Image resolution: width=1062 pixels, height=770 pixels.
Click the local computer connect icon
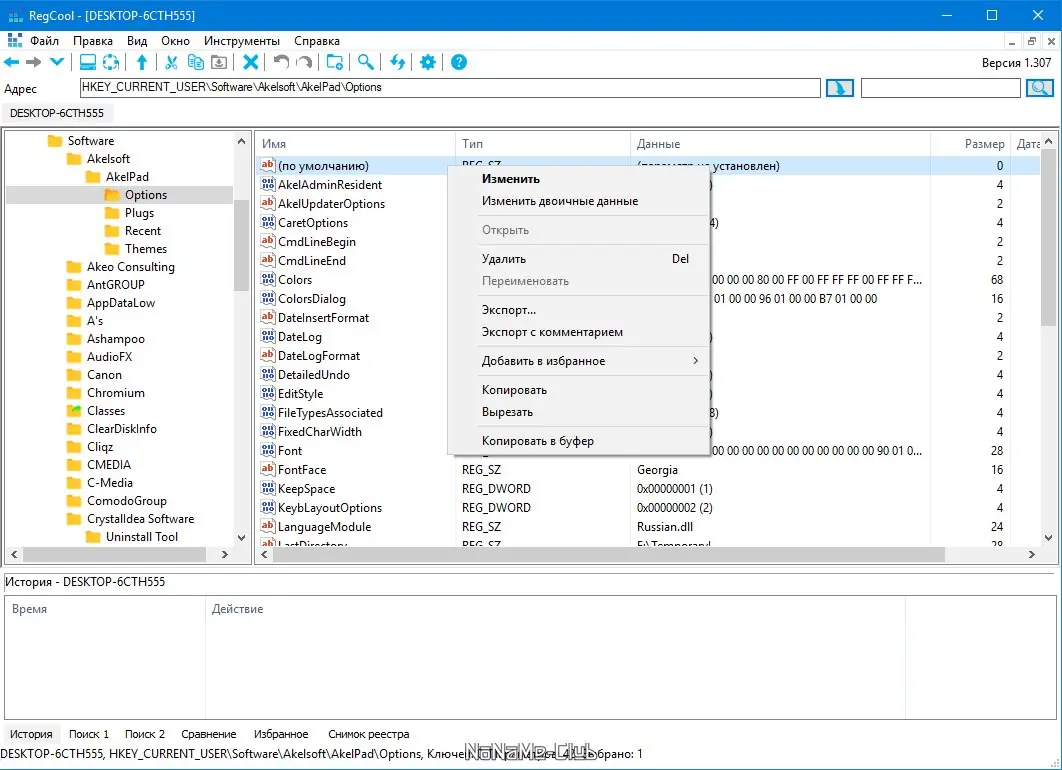(x=88, y=63)
